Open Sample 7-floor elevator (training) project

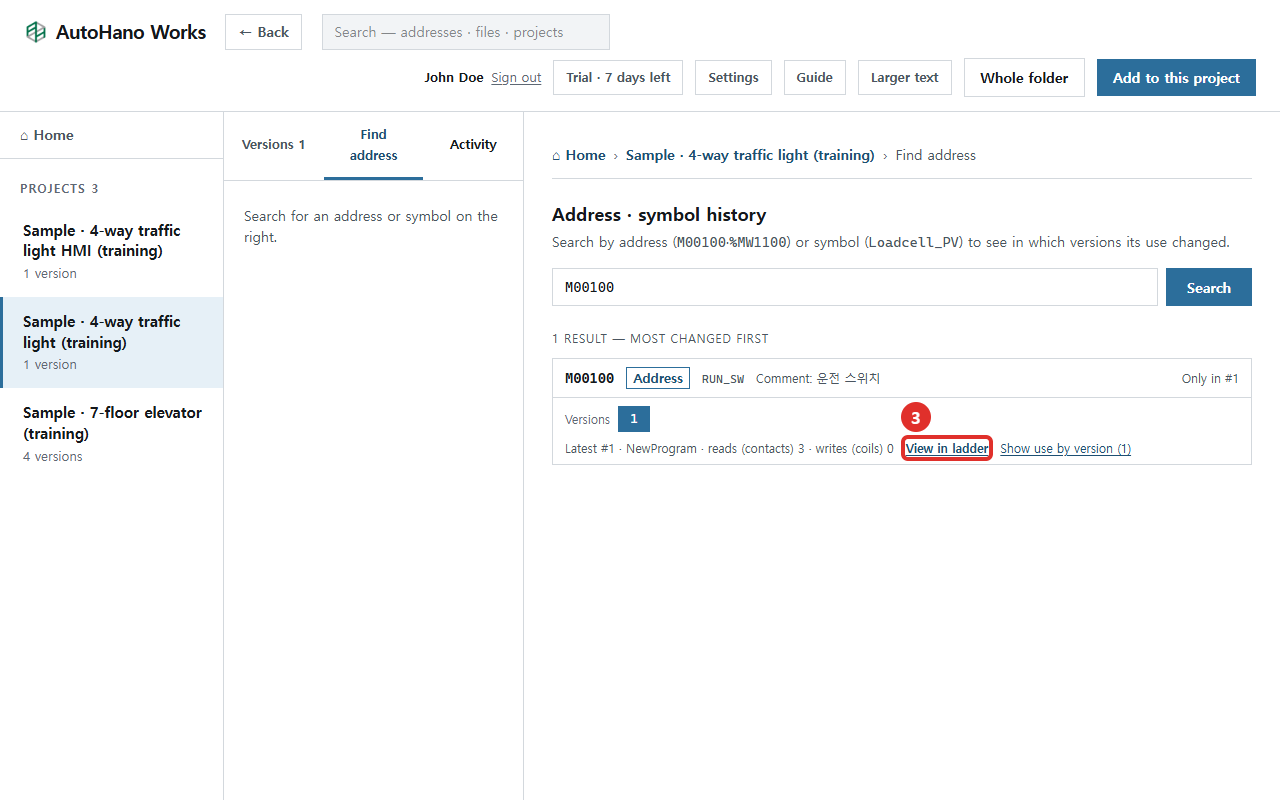click(111, 433)
